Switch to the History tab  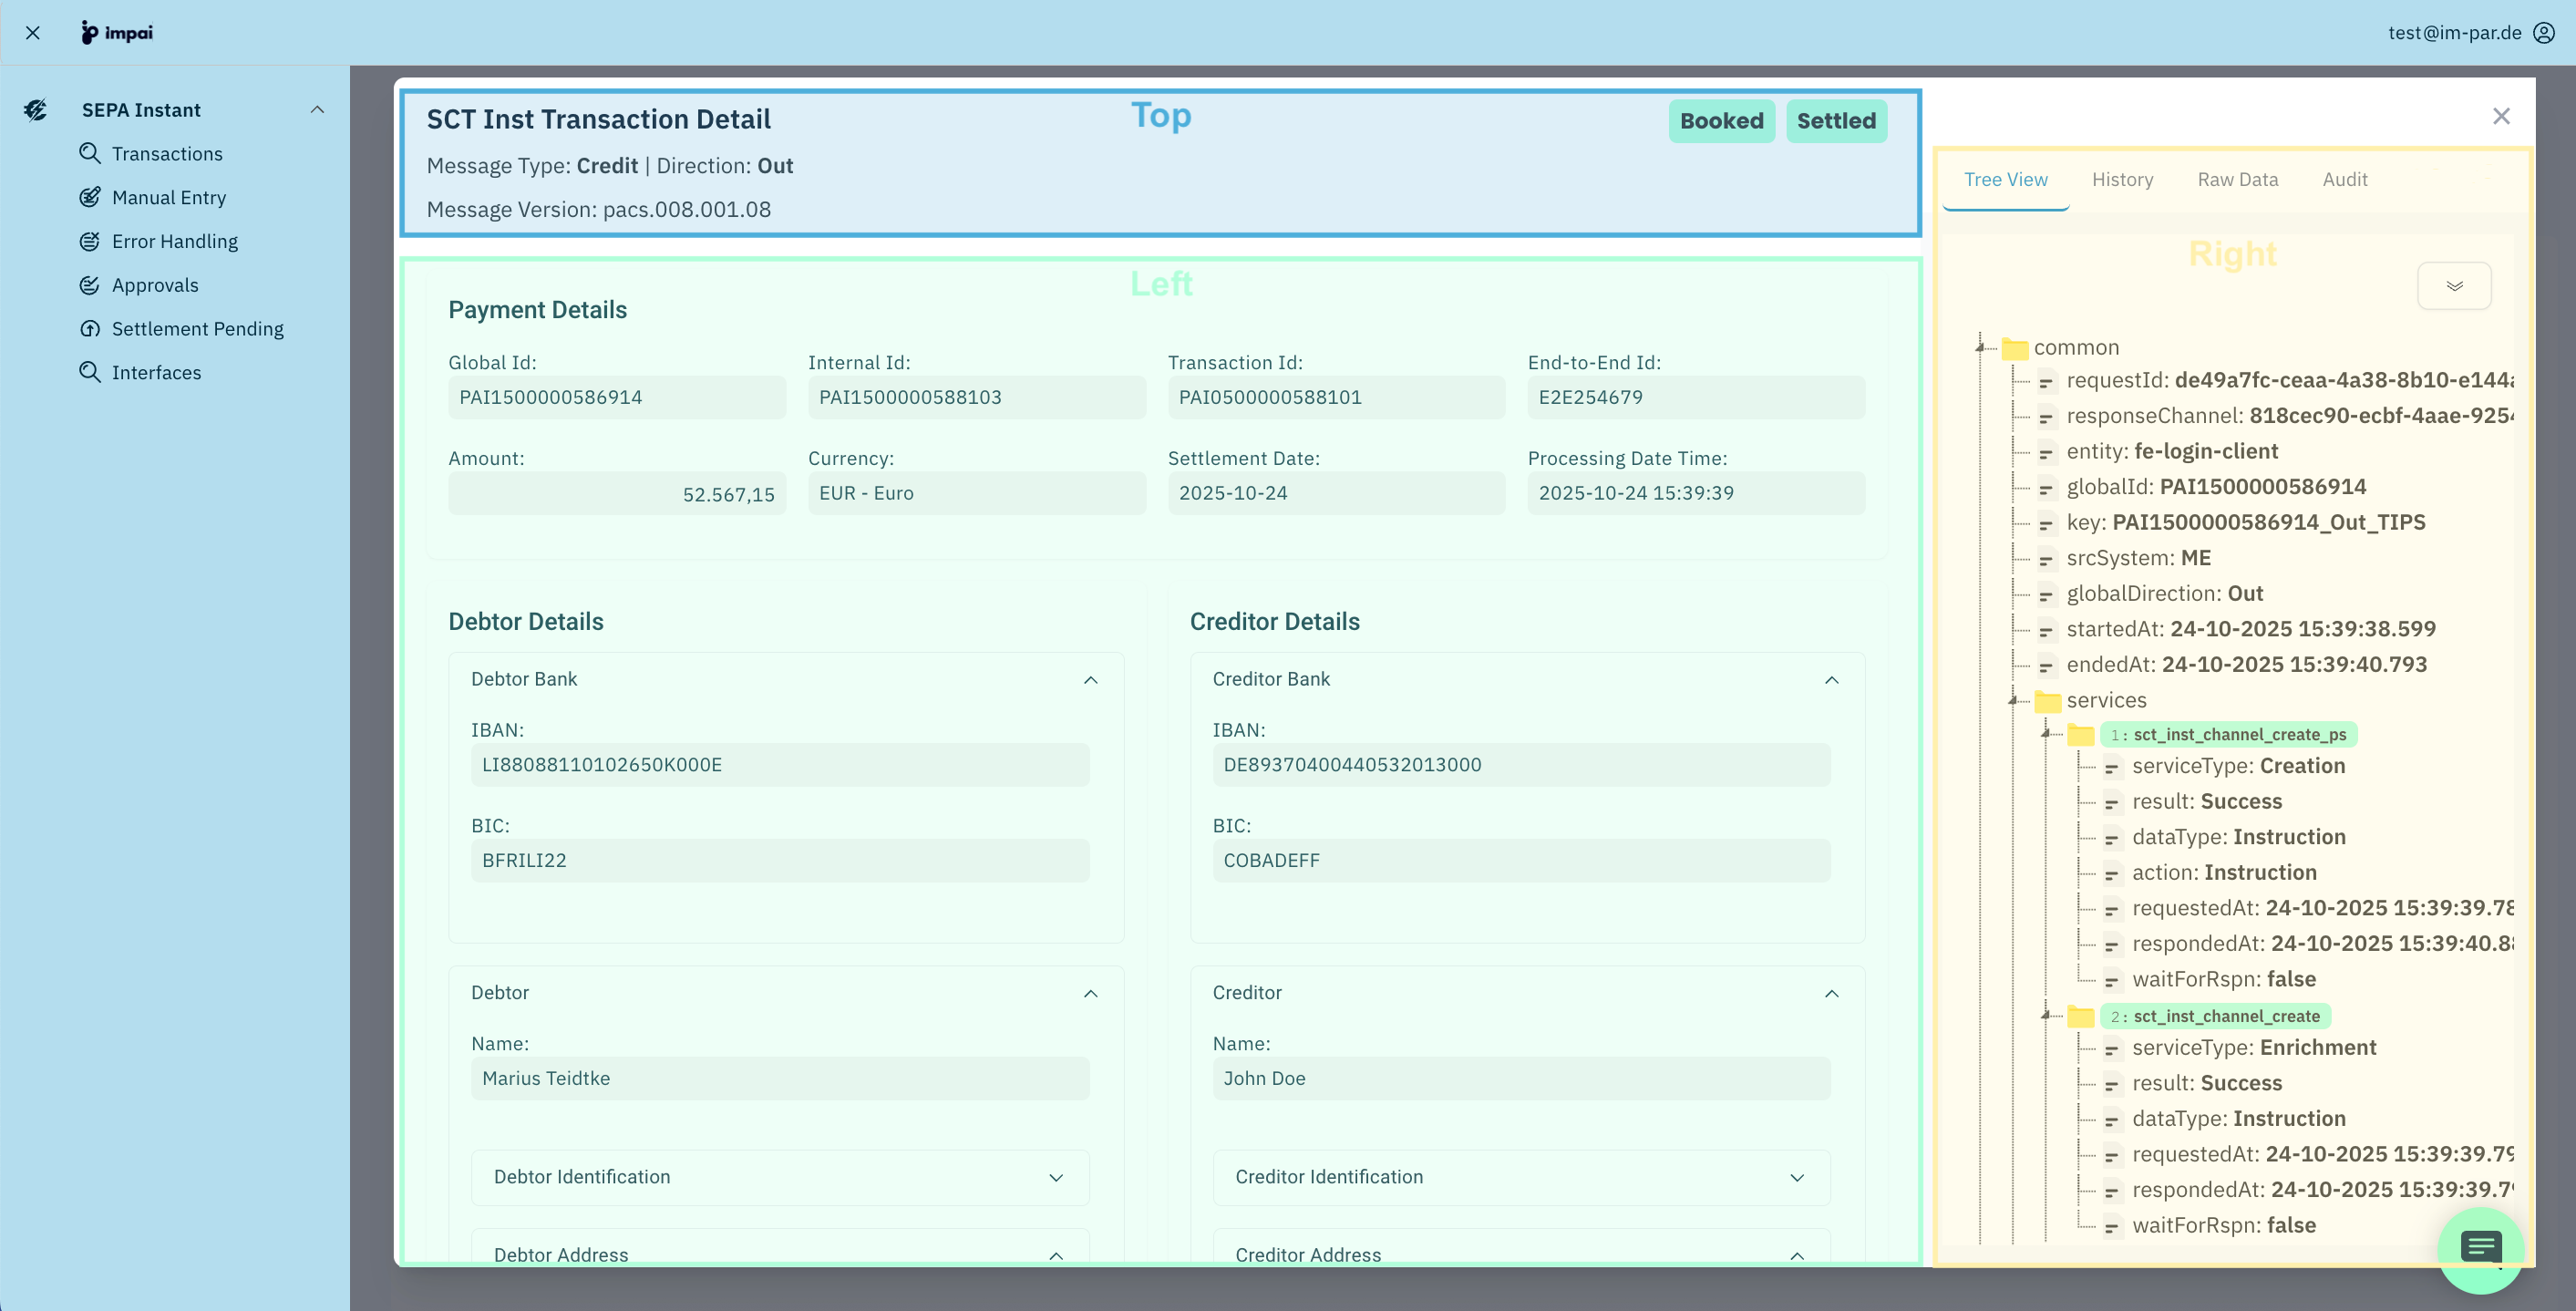(x=2123, y=179)
